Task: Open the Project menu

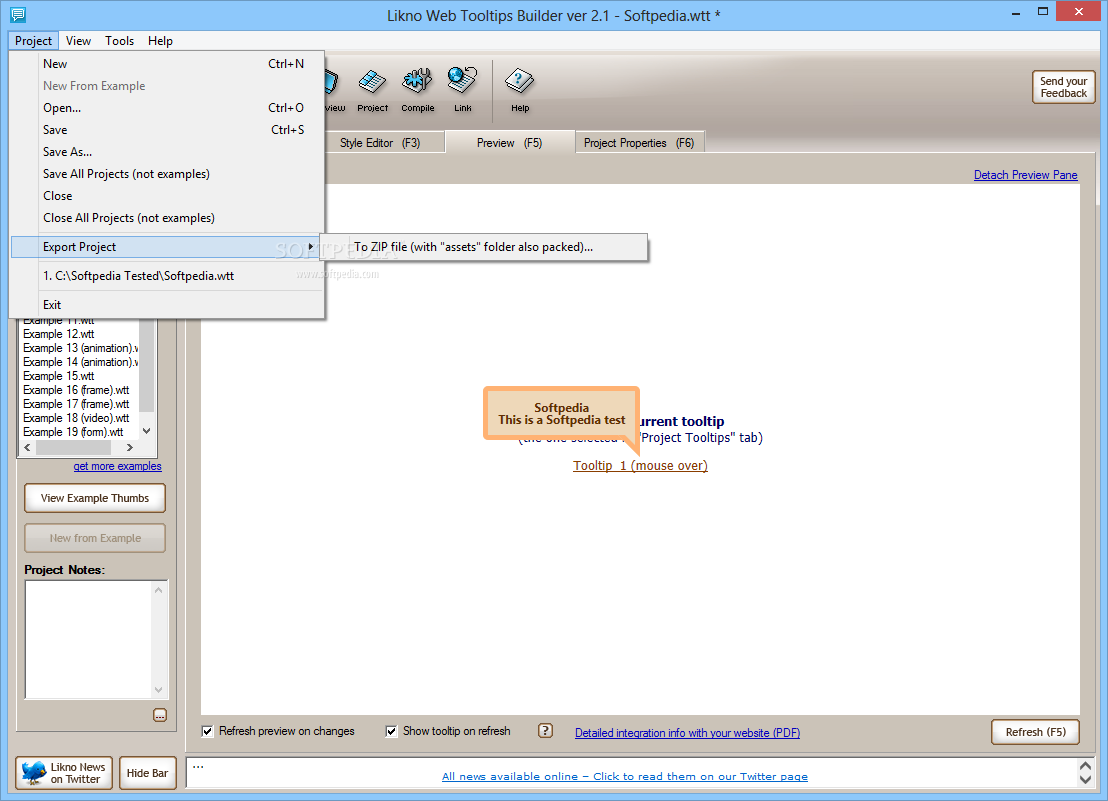Action: coord(33,41)
